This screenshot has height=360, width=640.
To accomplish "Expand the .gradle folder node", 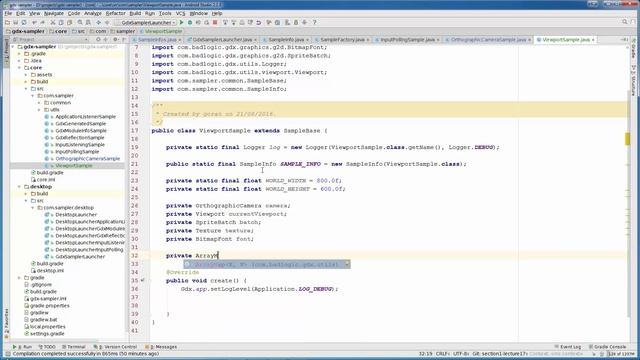I will 19,53.
